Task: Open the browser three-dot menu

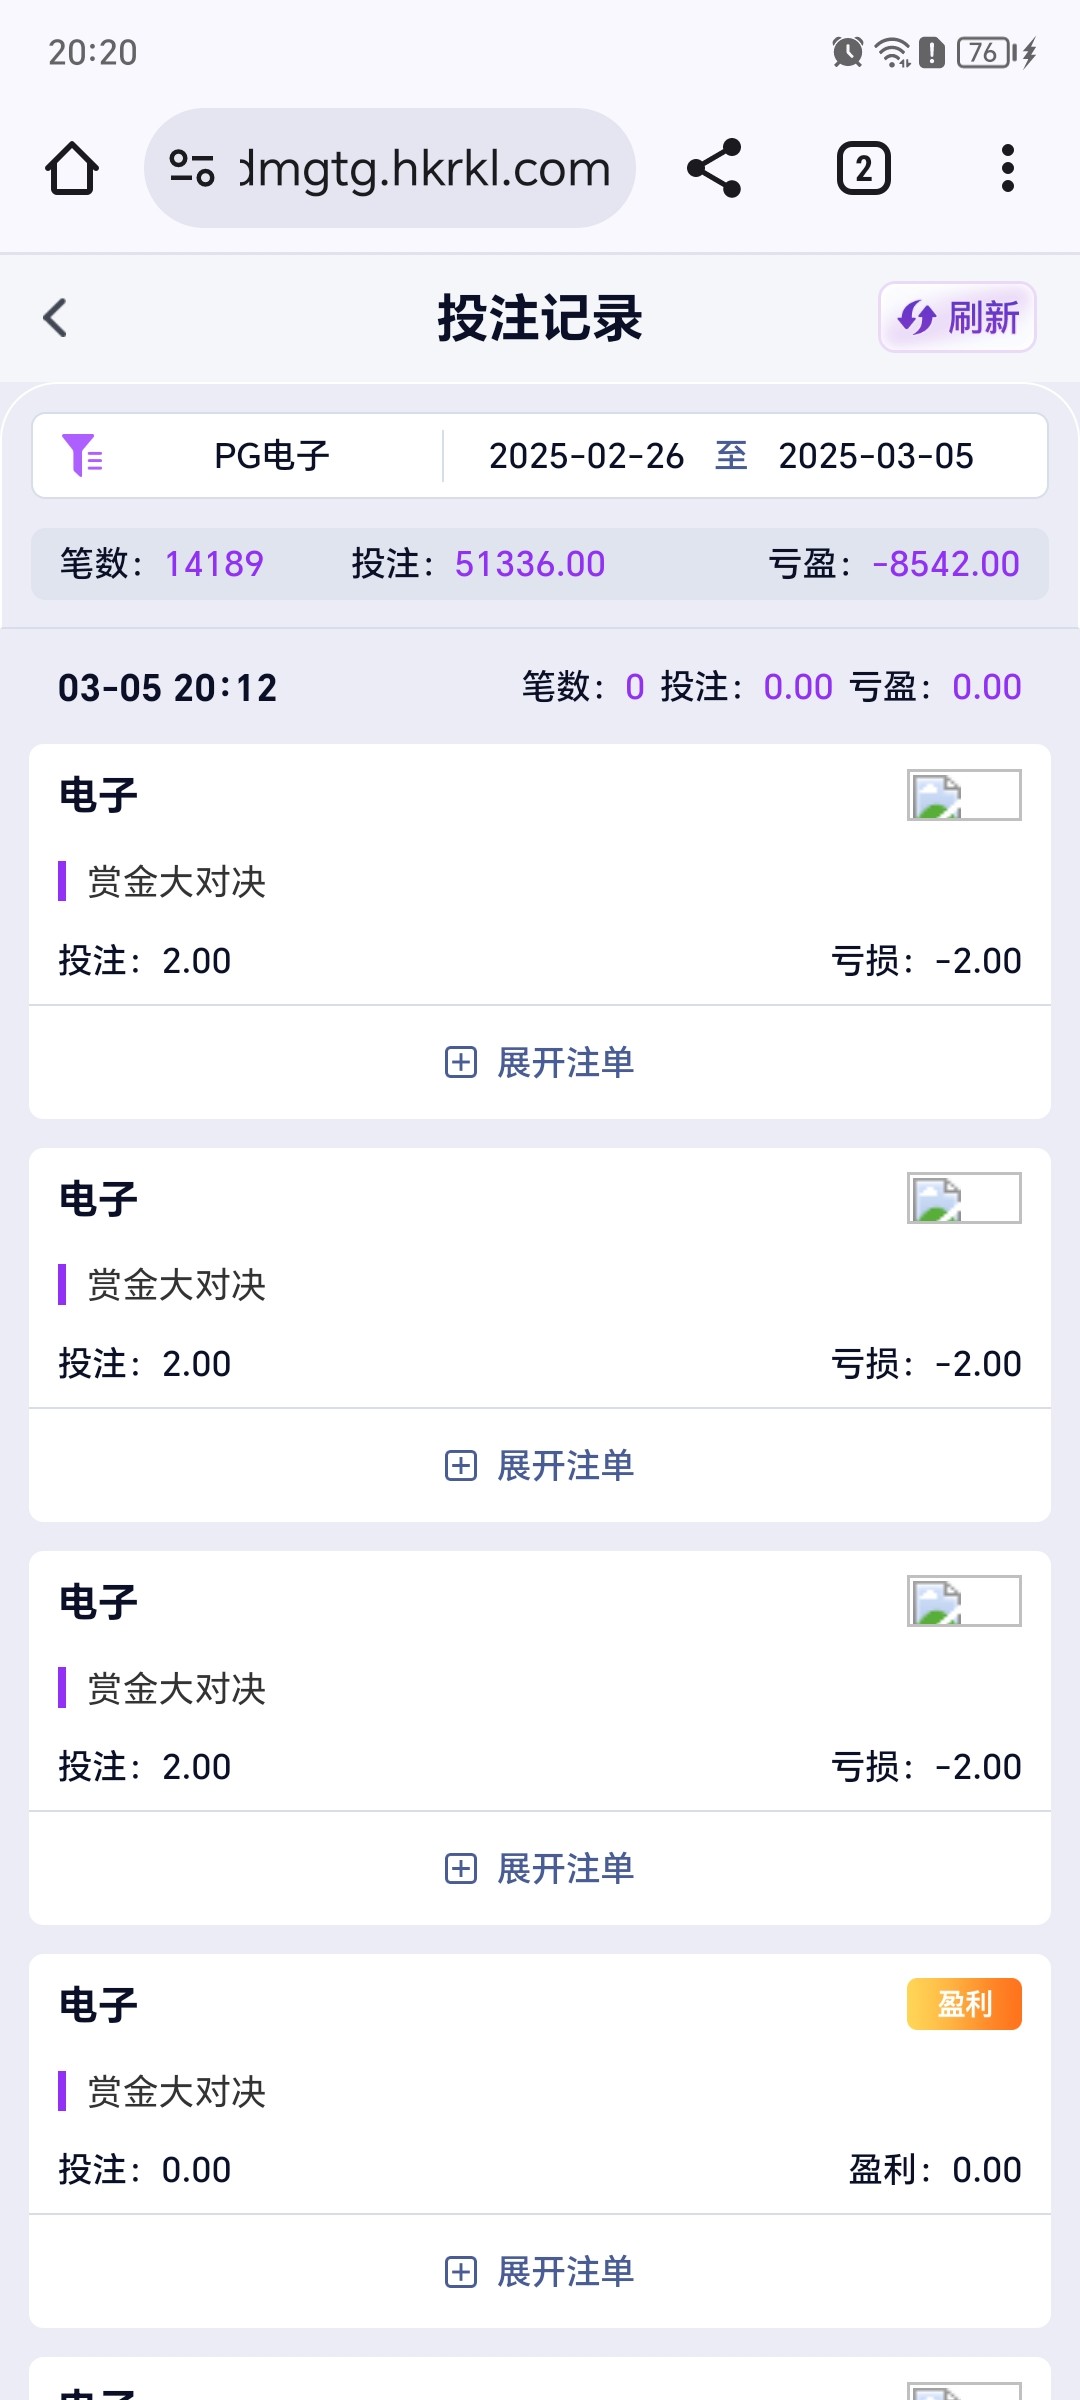Action: point(1007,168)
